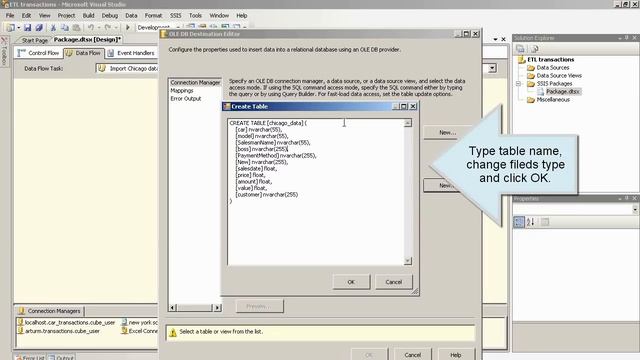The height and width of the screenshot is (360, 640).
Task: Click the page list scroll right arrow
Action: 218,307
